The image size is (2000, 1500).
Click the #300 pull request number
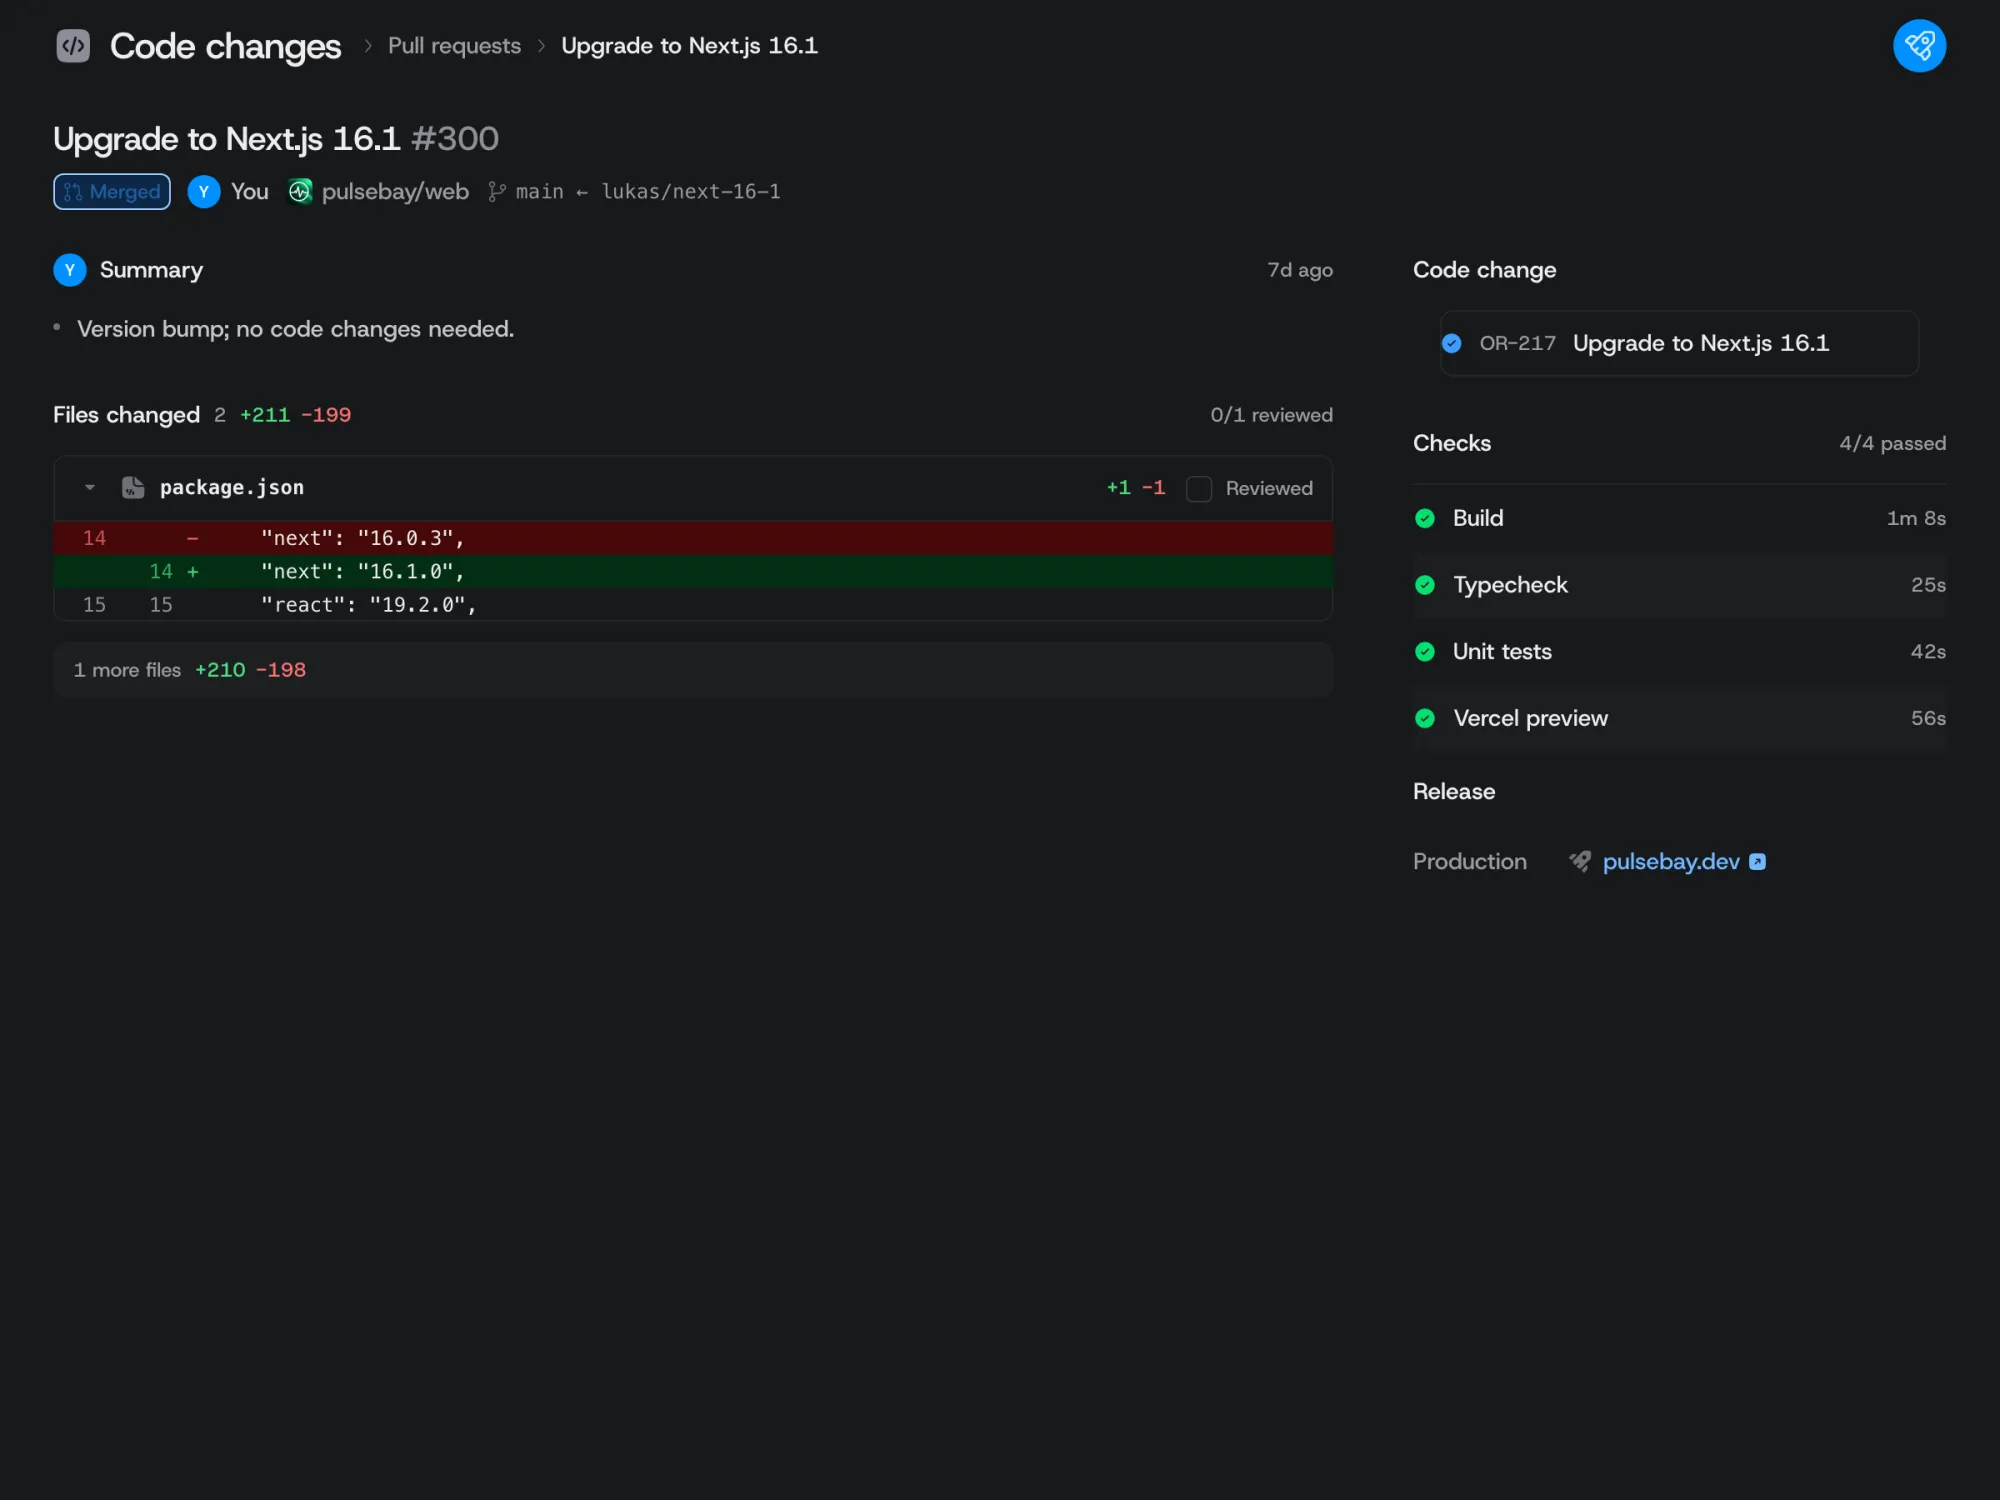coord(455,139)
